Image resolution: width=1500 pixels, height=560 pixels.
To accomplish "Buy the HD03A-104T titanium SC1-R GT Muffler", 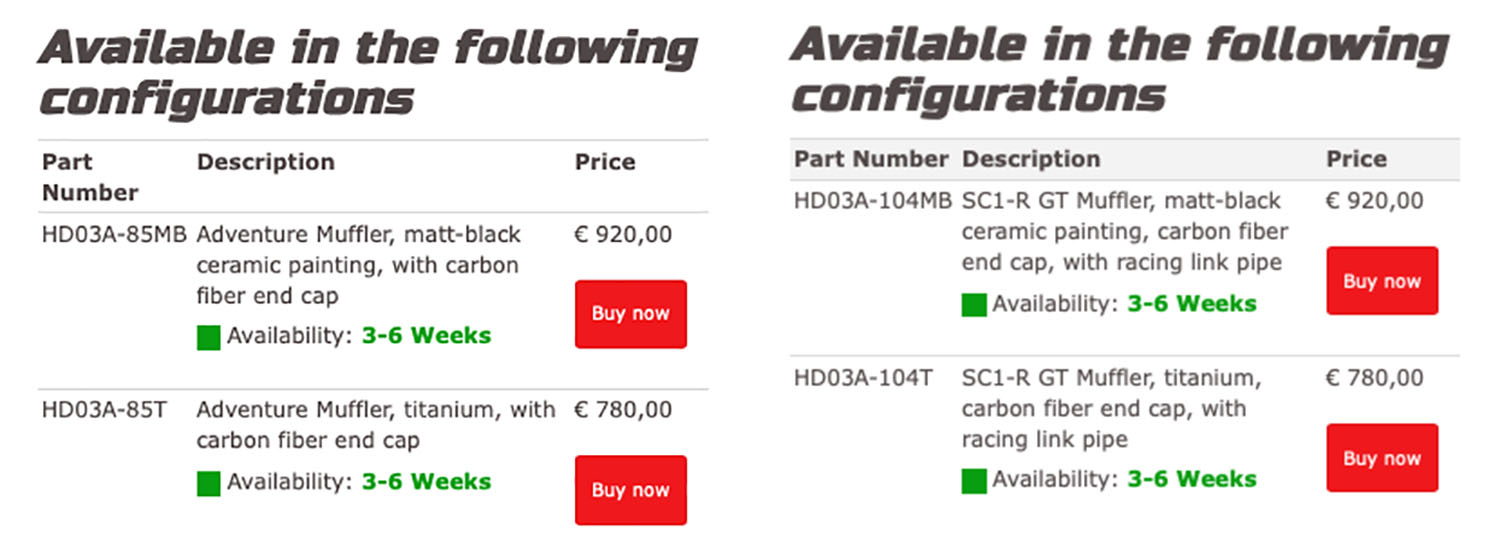I will click(x=1382, y=458).
